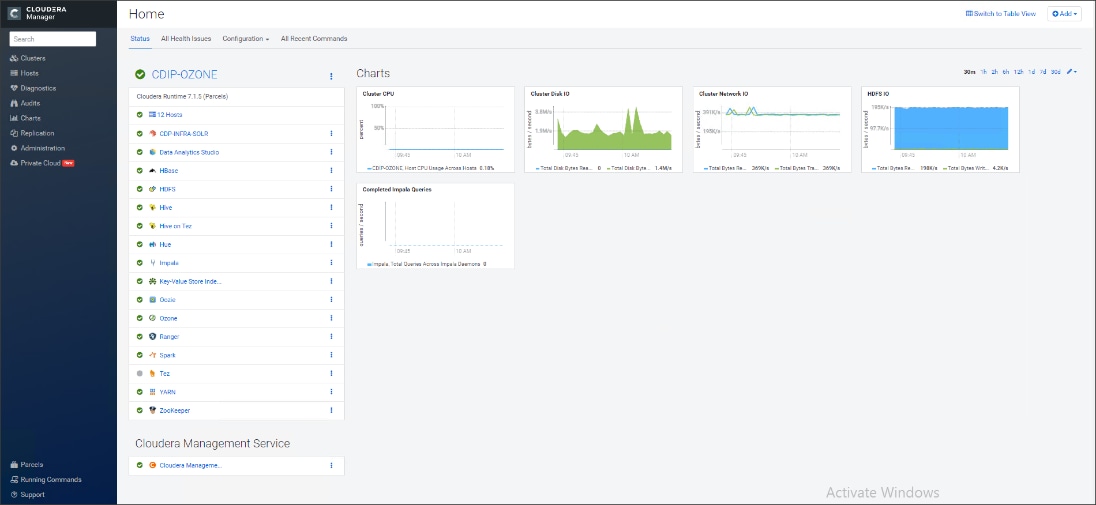Click the green health status icon for HDFS
The width and height of the screenshot is (1096, 505).
[140, 189]
